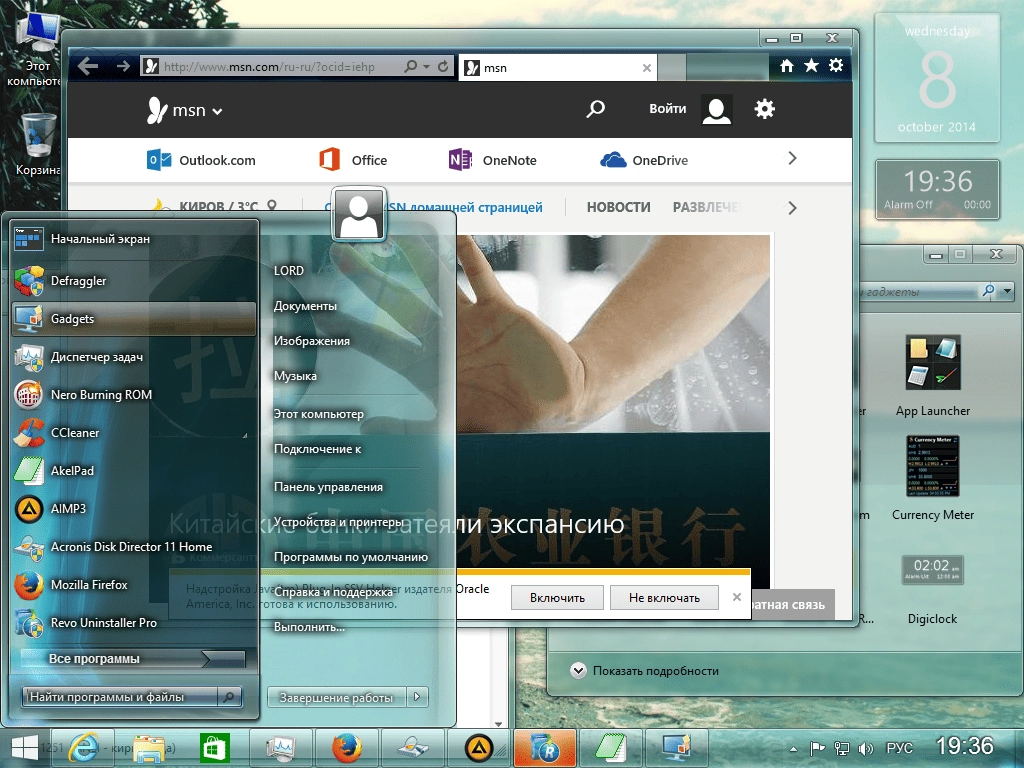Viewport: 1024px width, 768px height.
Task: Click the user avatar in the Start menu
Action: (358, 215)
